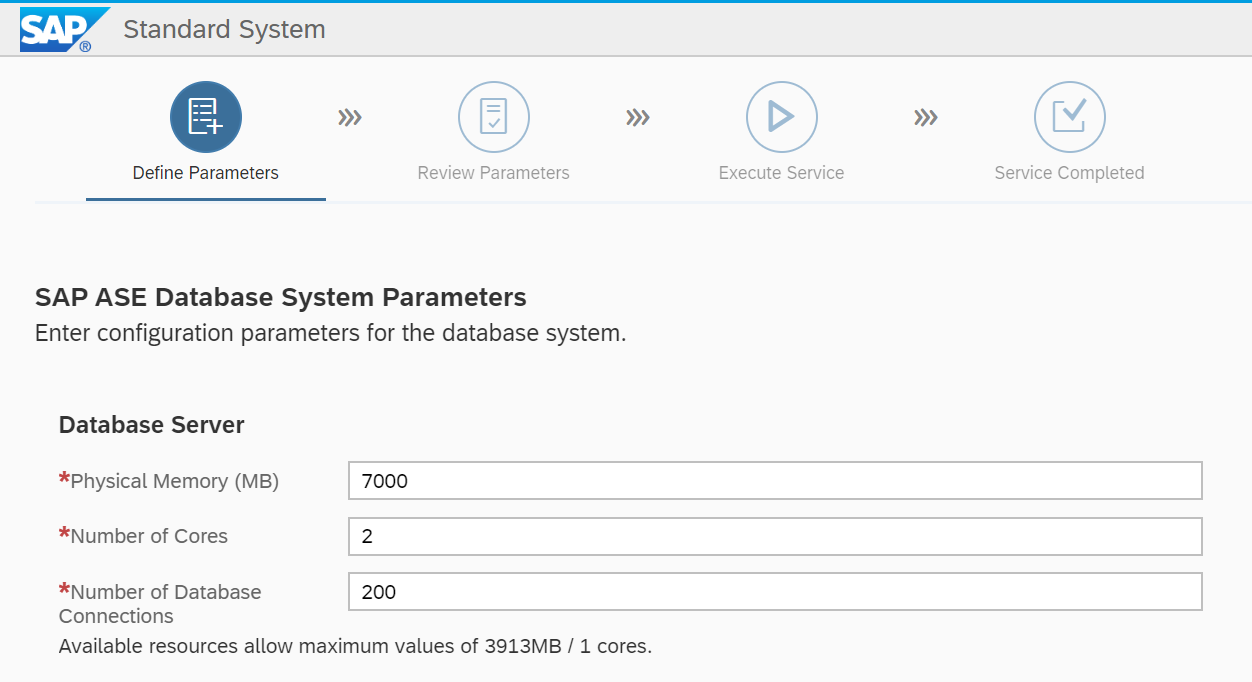The image size is (1252, 682).
Task: Click chevron arrows after Execute Service
Action: [x=926, y=118]
